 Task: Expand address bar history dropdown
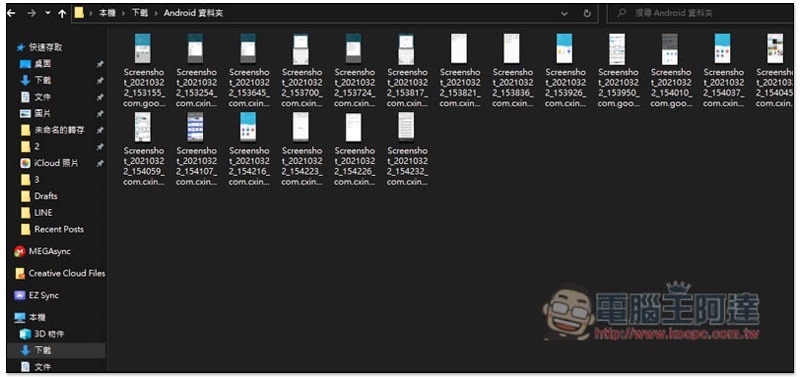564,14
